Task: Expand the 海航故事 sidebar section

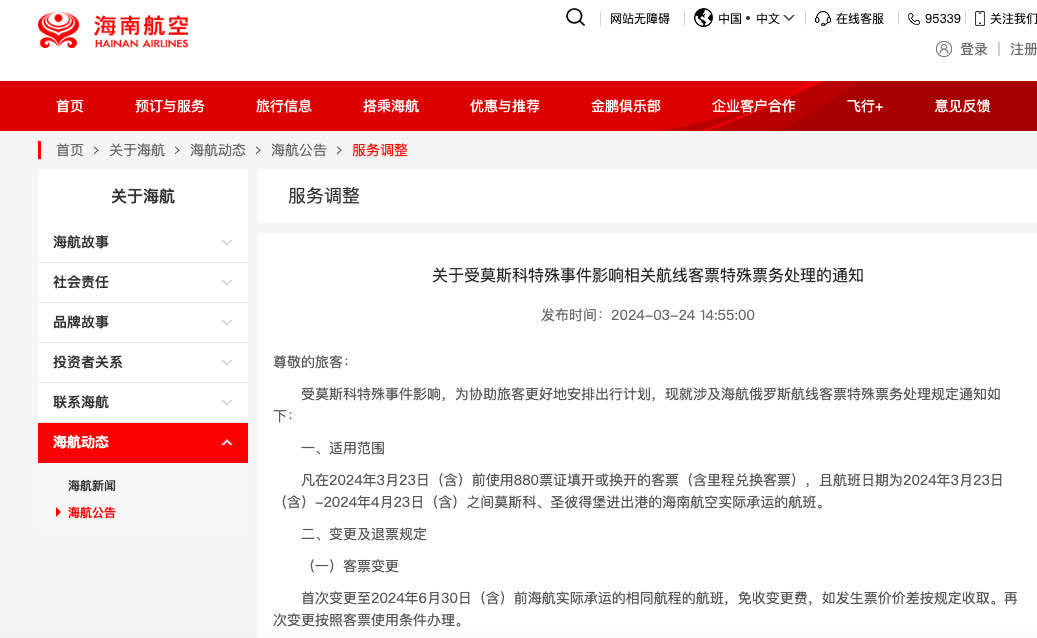Action: click(226, 242)
